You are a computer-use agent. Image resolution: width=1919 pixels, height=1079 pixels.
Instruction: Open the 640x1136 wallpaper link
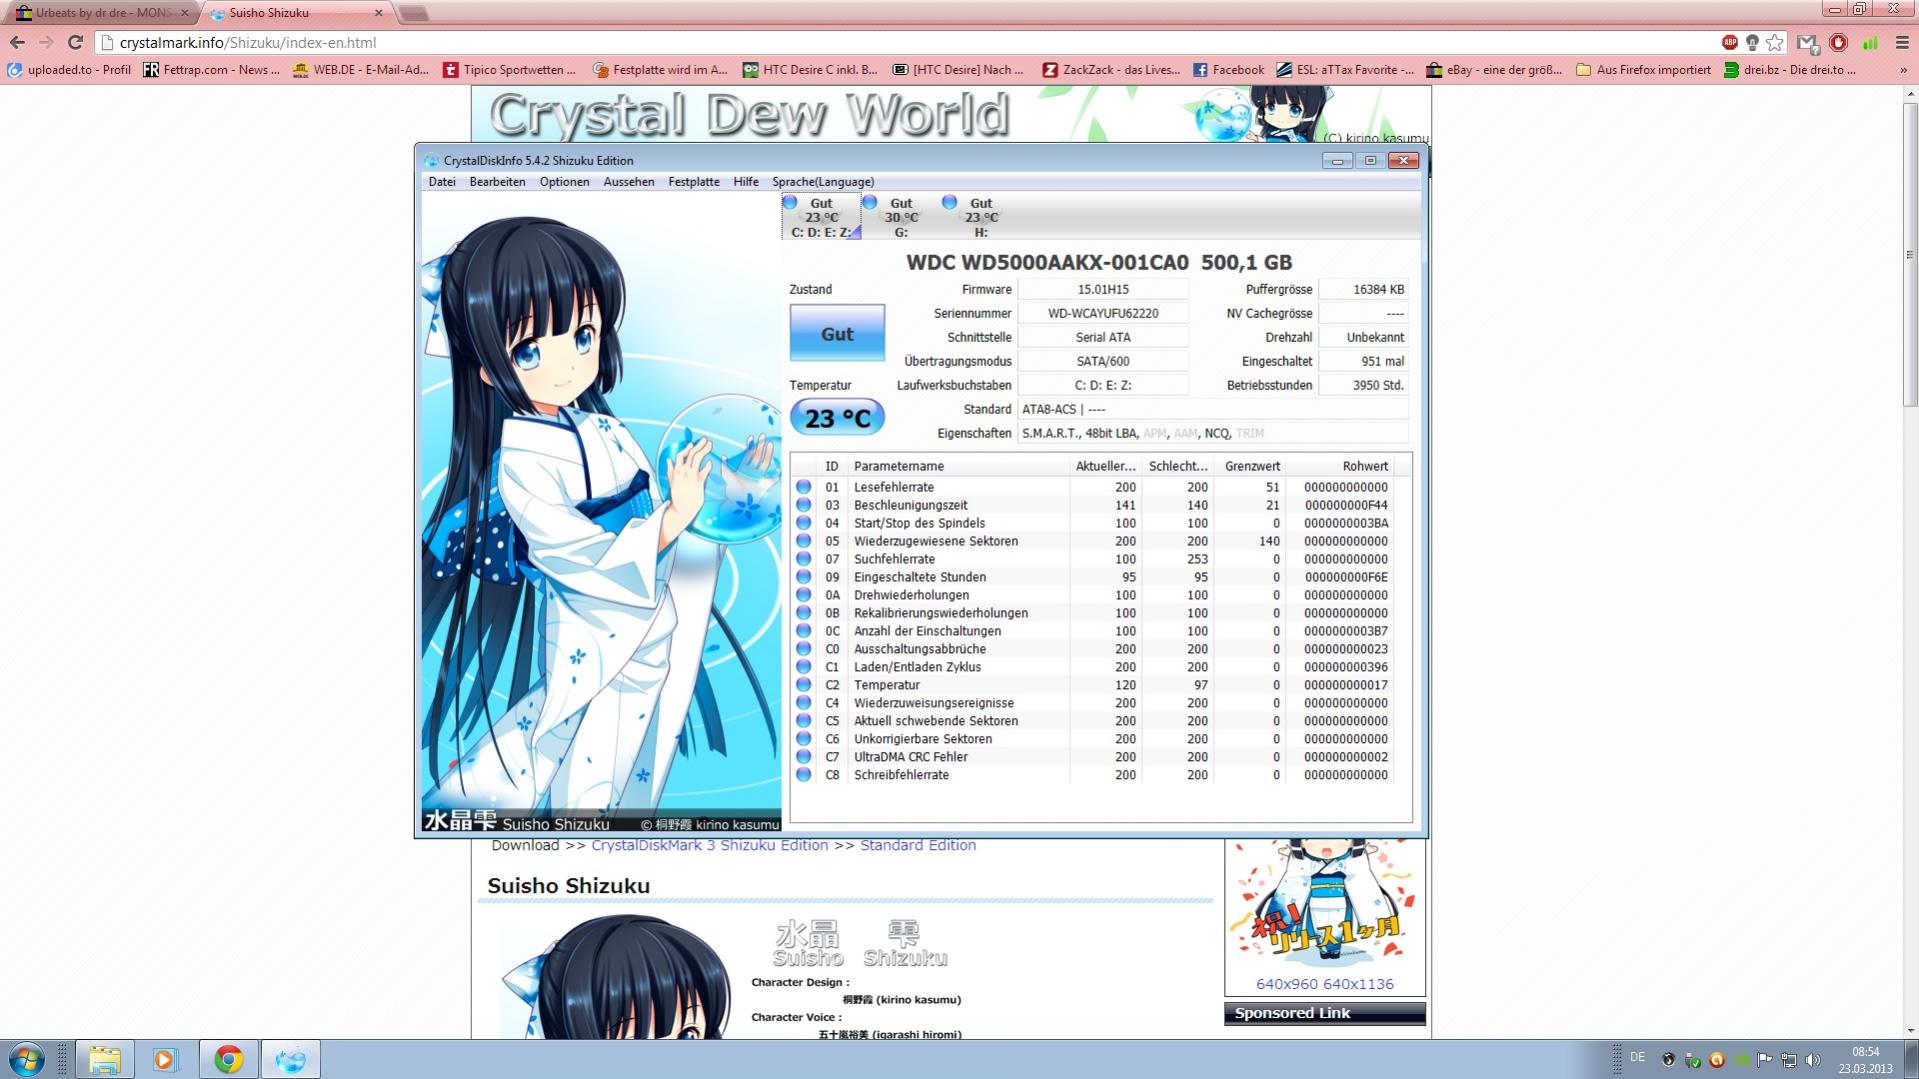[1358, 984]
